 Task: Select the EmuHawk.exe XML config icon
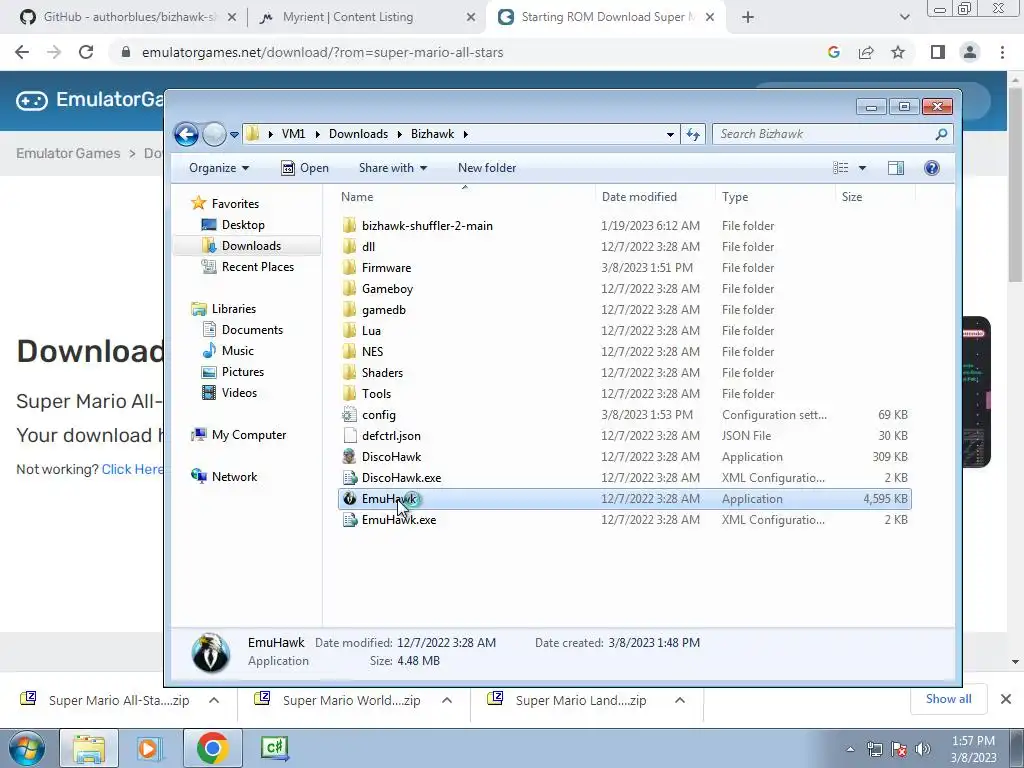pyautogui.click(x=349, y=520)
